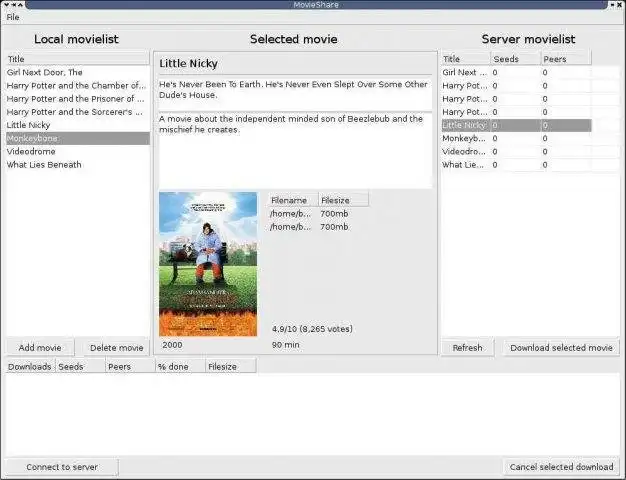
Task: Click the '% done' column header
Action: pos(180,367)
